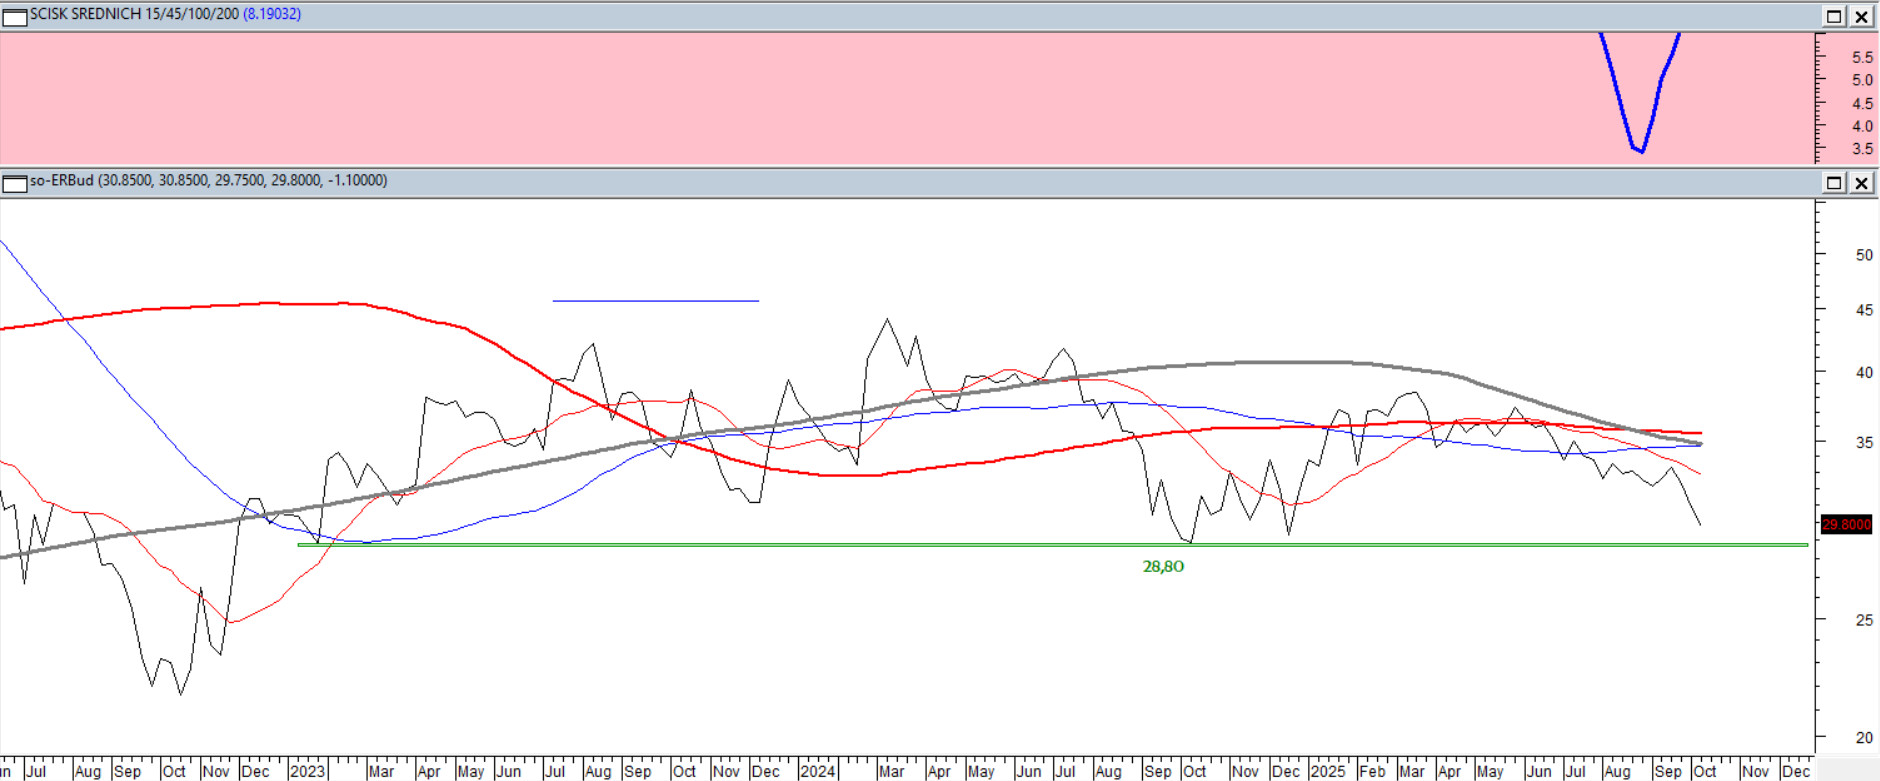The image size is (1880, 781).
Task: Click the 2023 year marker on the time axis
Action: pyautogui.click(x=307, y=771)
